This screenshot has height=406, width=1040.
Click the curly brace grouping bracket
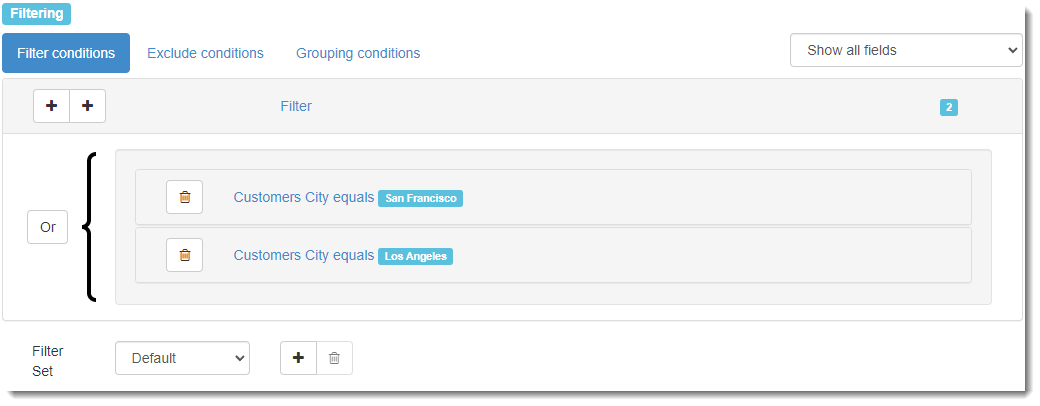(90, 227)
